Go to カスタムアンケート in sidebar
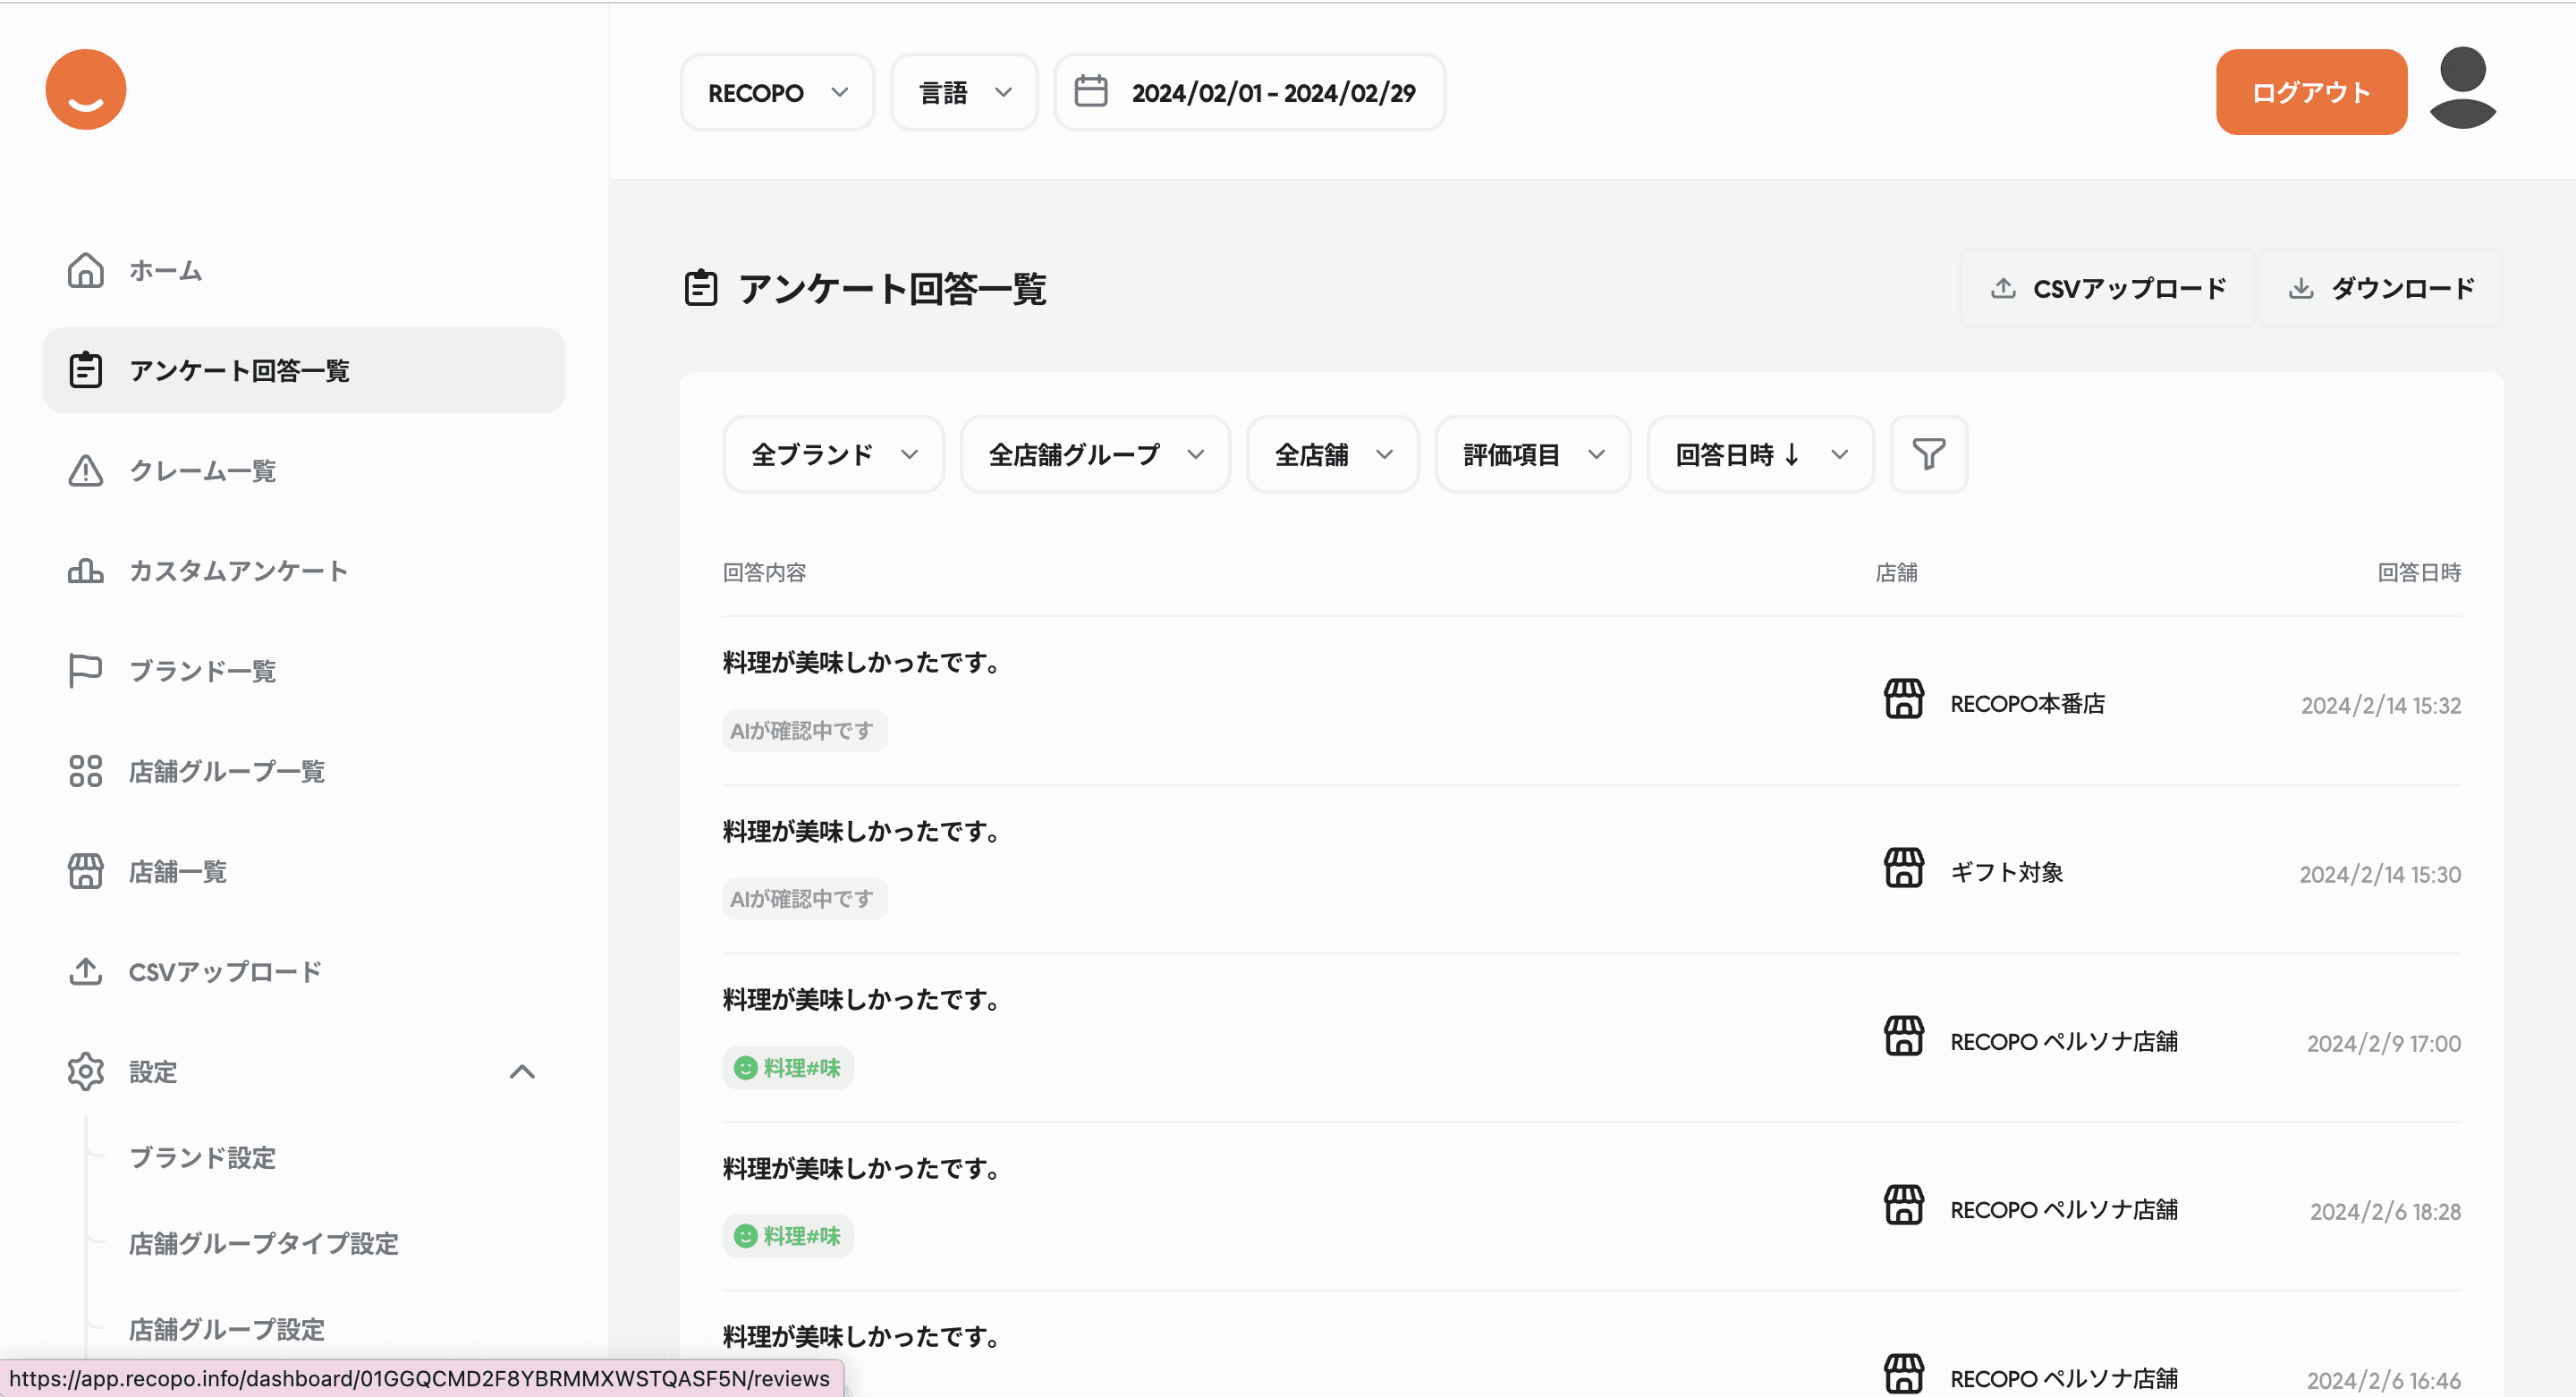 coord(238,570)
